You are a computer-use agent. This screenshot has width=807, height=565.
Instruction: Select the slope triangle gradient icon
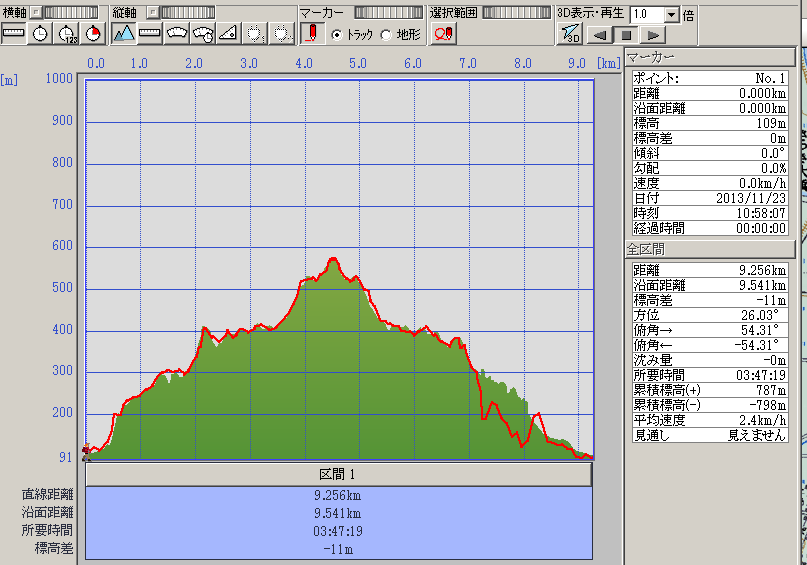228,33
